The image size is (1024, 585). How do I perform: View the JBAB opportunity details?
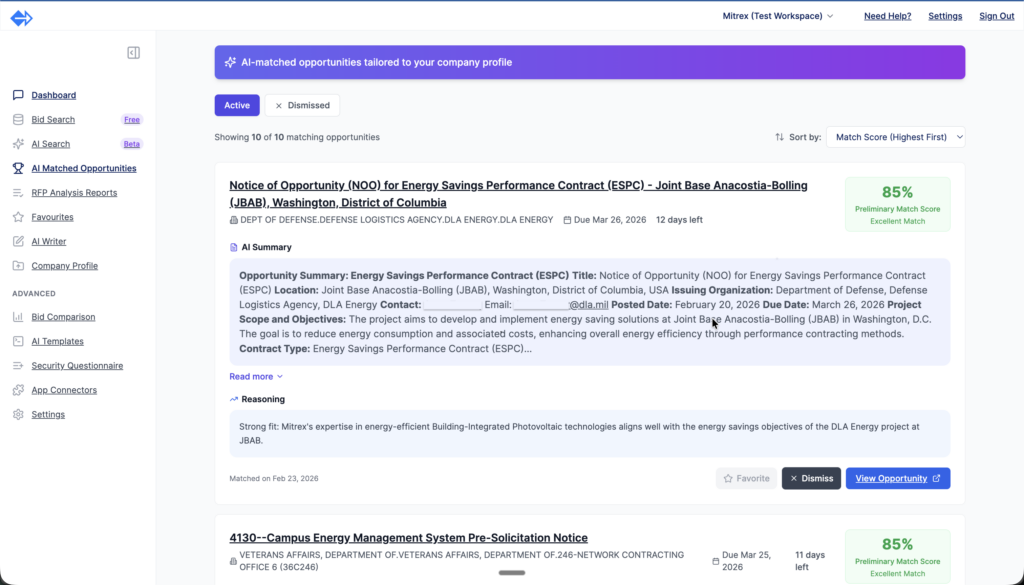[897, 478]
